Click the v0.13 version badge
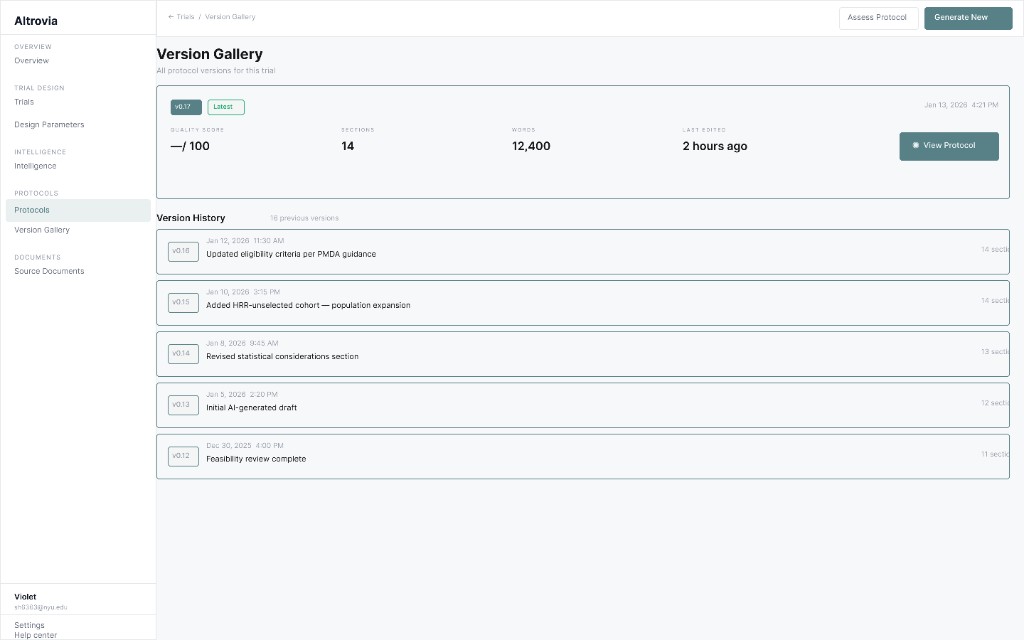 click(x=182, y=405)
